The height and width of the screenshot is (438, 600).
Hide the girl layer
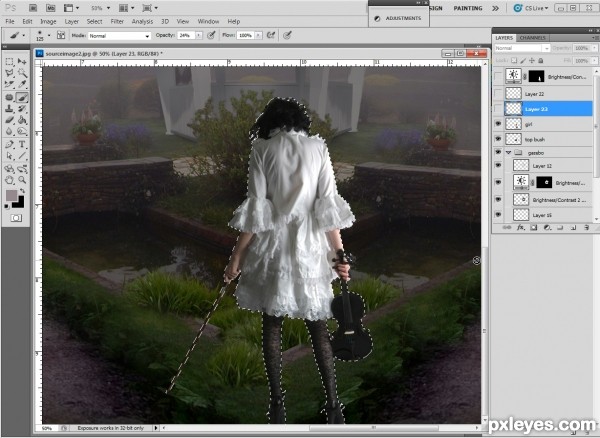(x=498, y=124)
